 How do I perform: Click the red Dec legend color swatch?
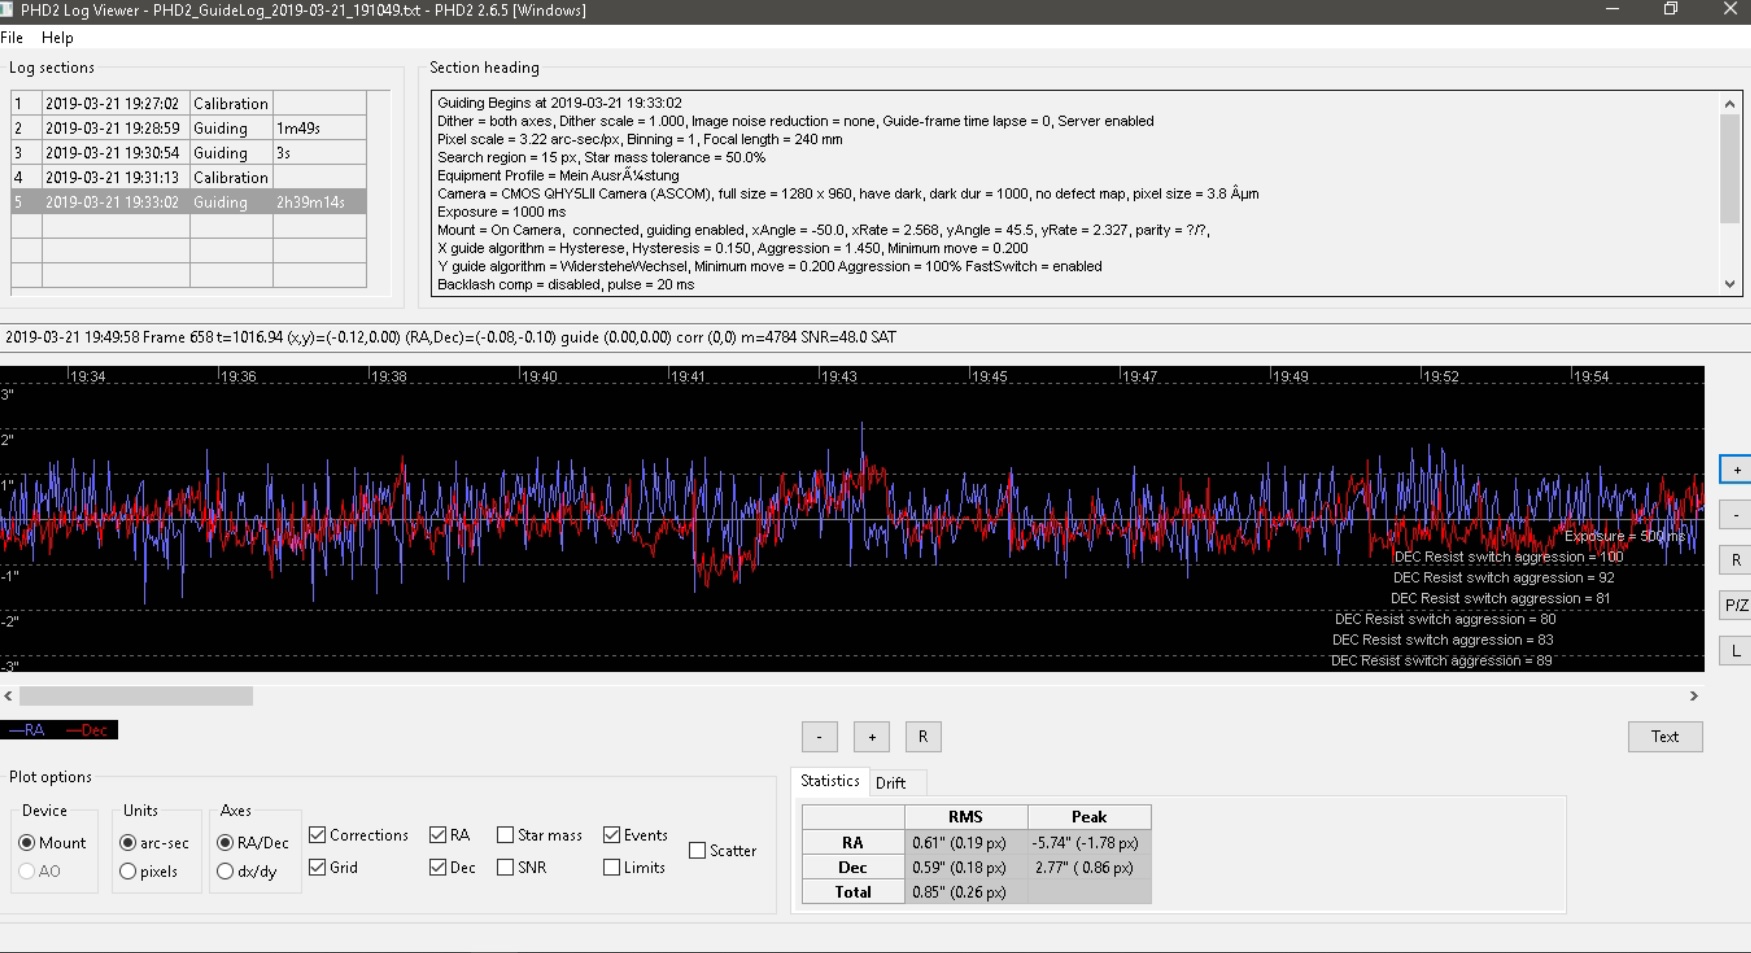point(88,730)
